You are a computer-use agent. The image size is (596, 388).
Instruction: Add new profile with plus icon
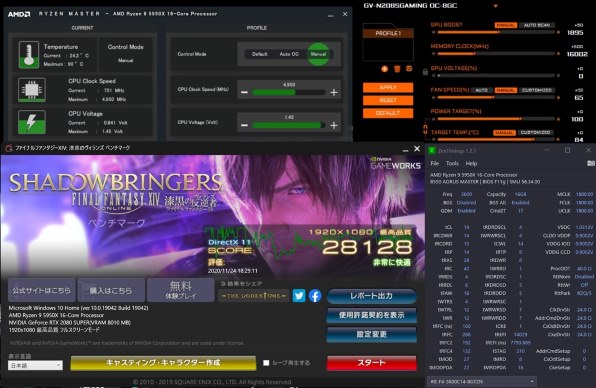point(385,69)
